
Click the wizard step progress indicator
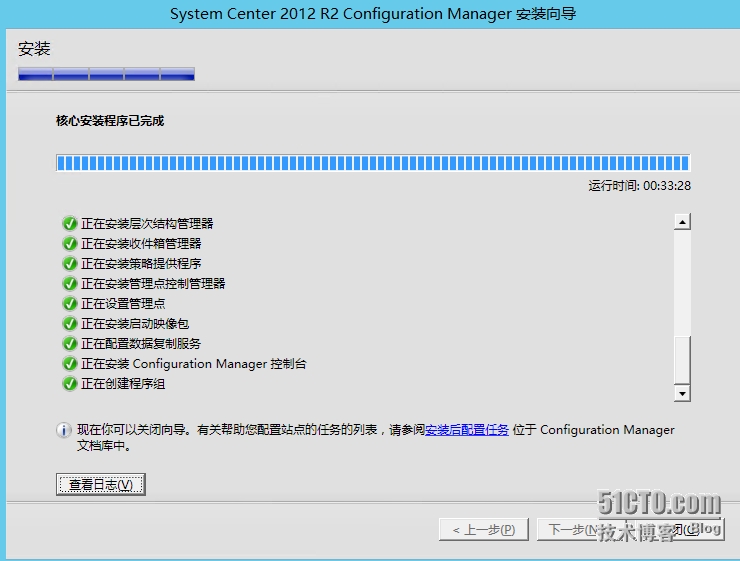coord(106,74)
